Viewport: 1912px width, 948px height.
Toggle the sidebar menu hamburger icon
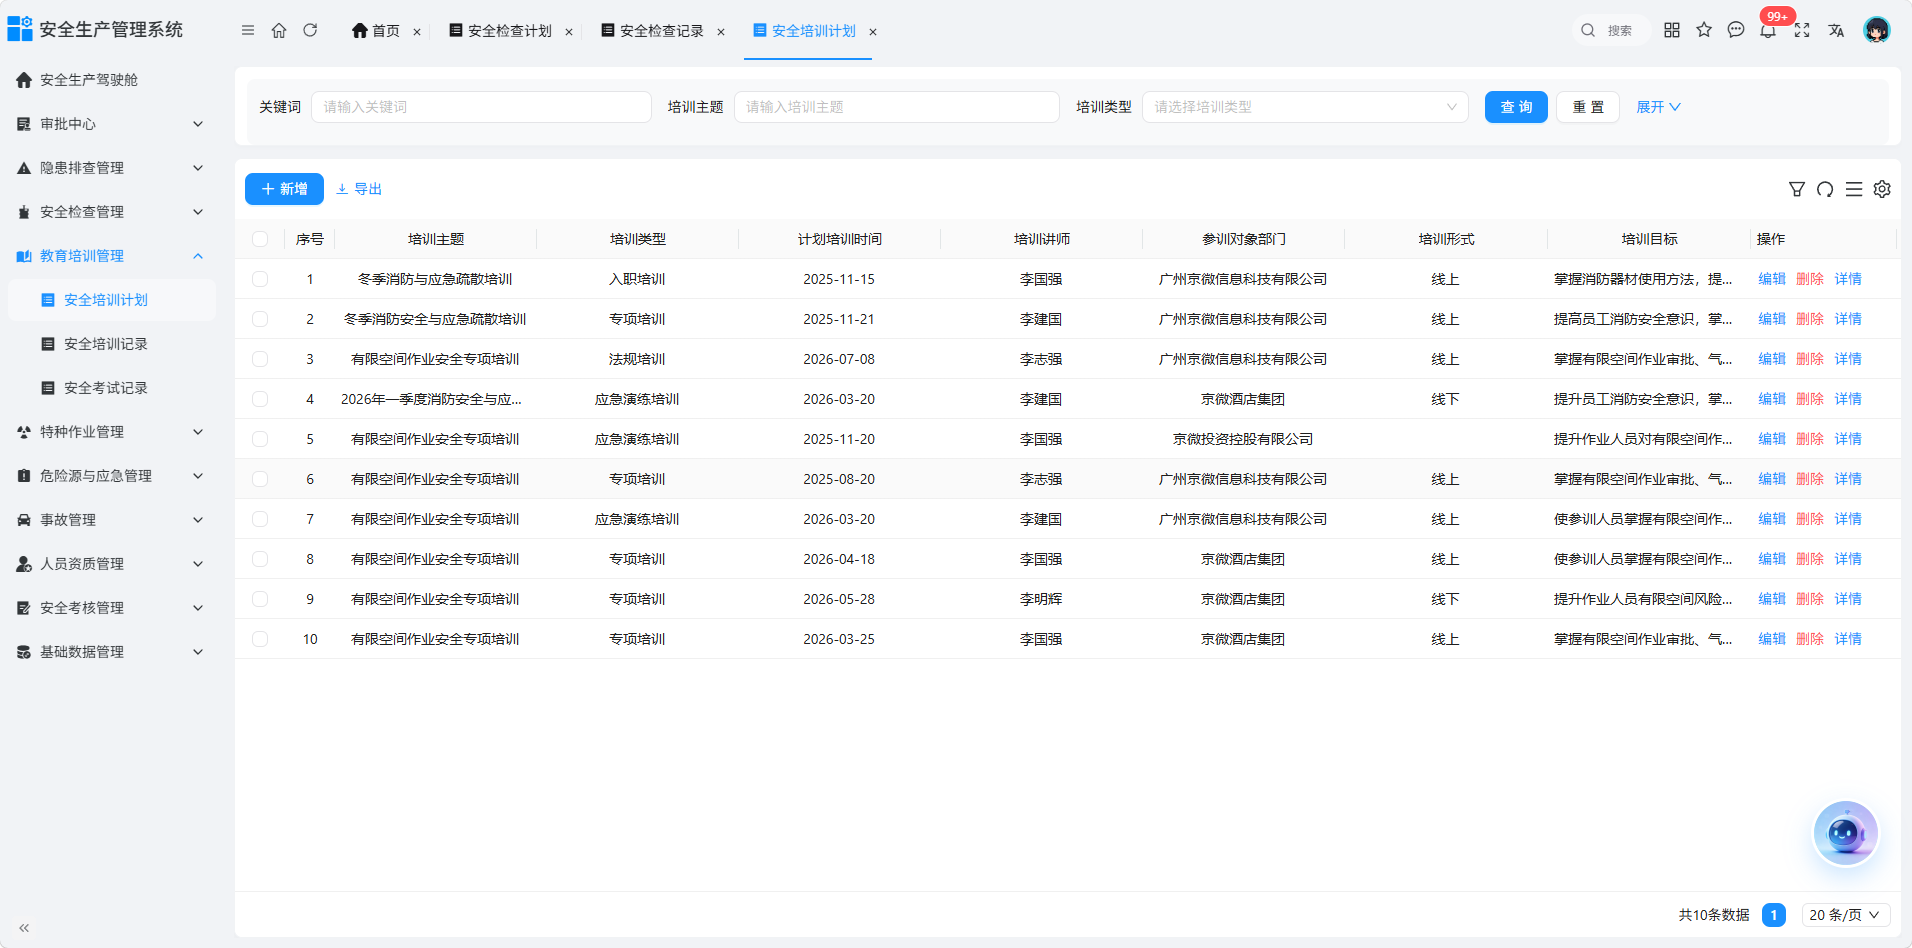[x=248, y=30]
